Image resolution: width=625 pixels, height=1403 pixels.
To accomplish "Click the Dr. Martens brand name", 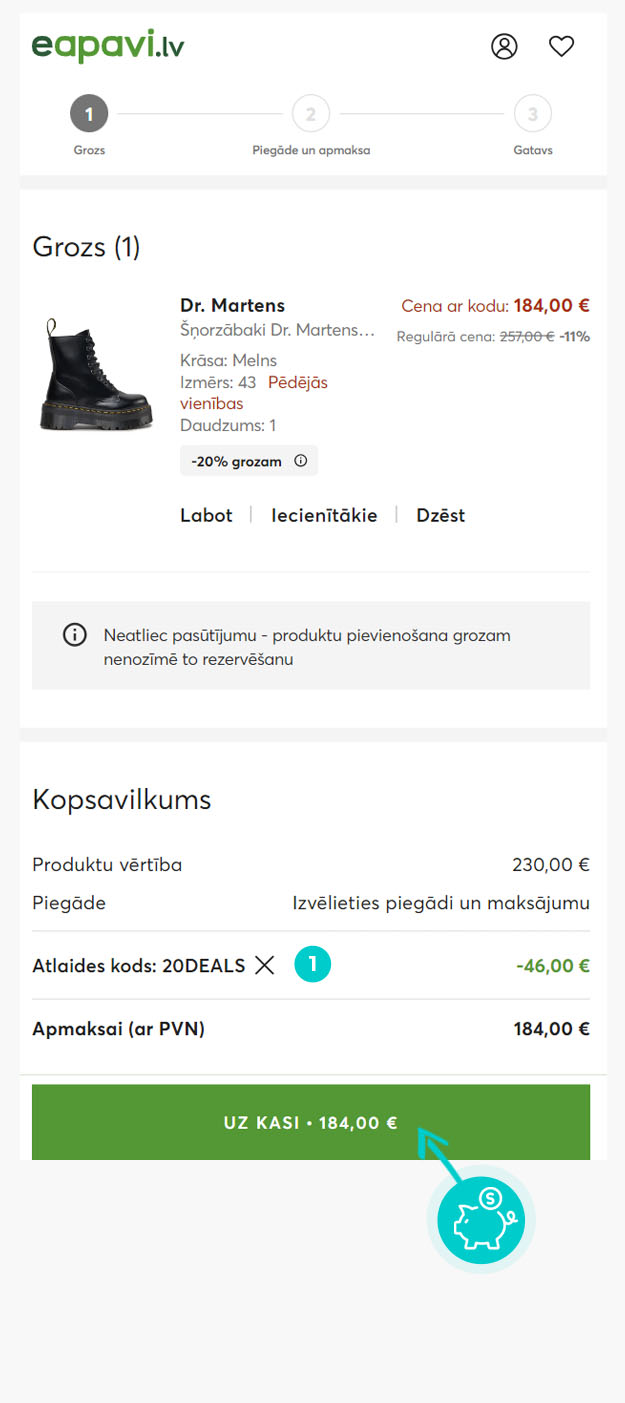I will (232, 306).
